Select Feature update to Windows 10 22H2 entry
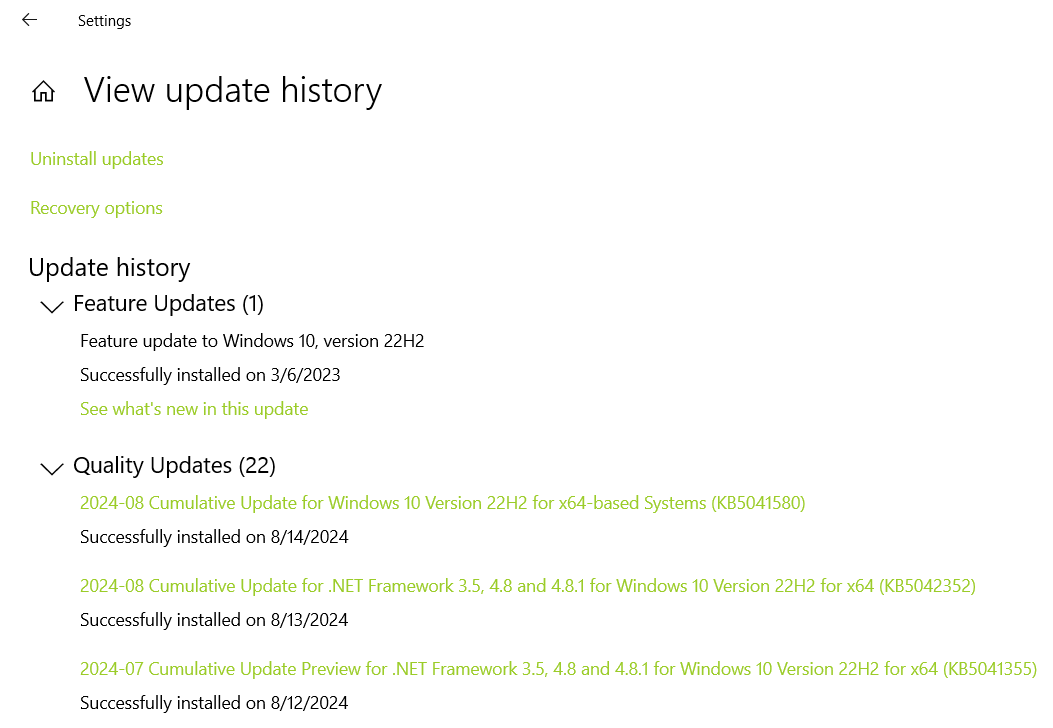The image size is (1053, 728). coord(252,341)
